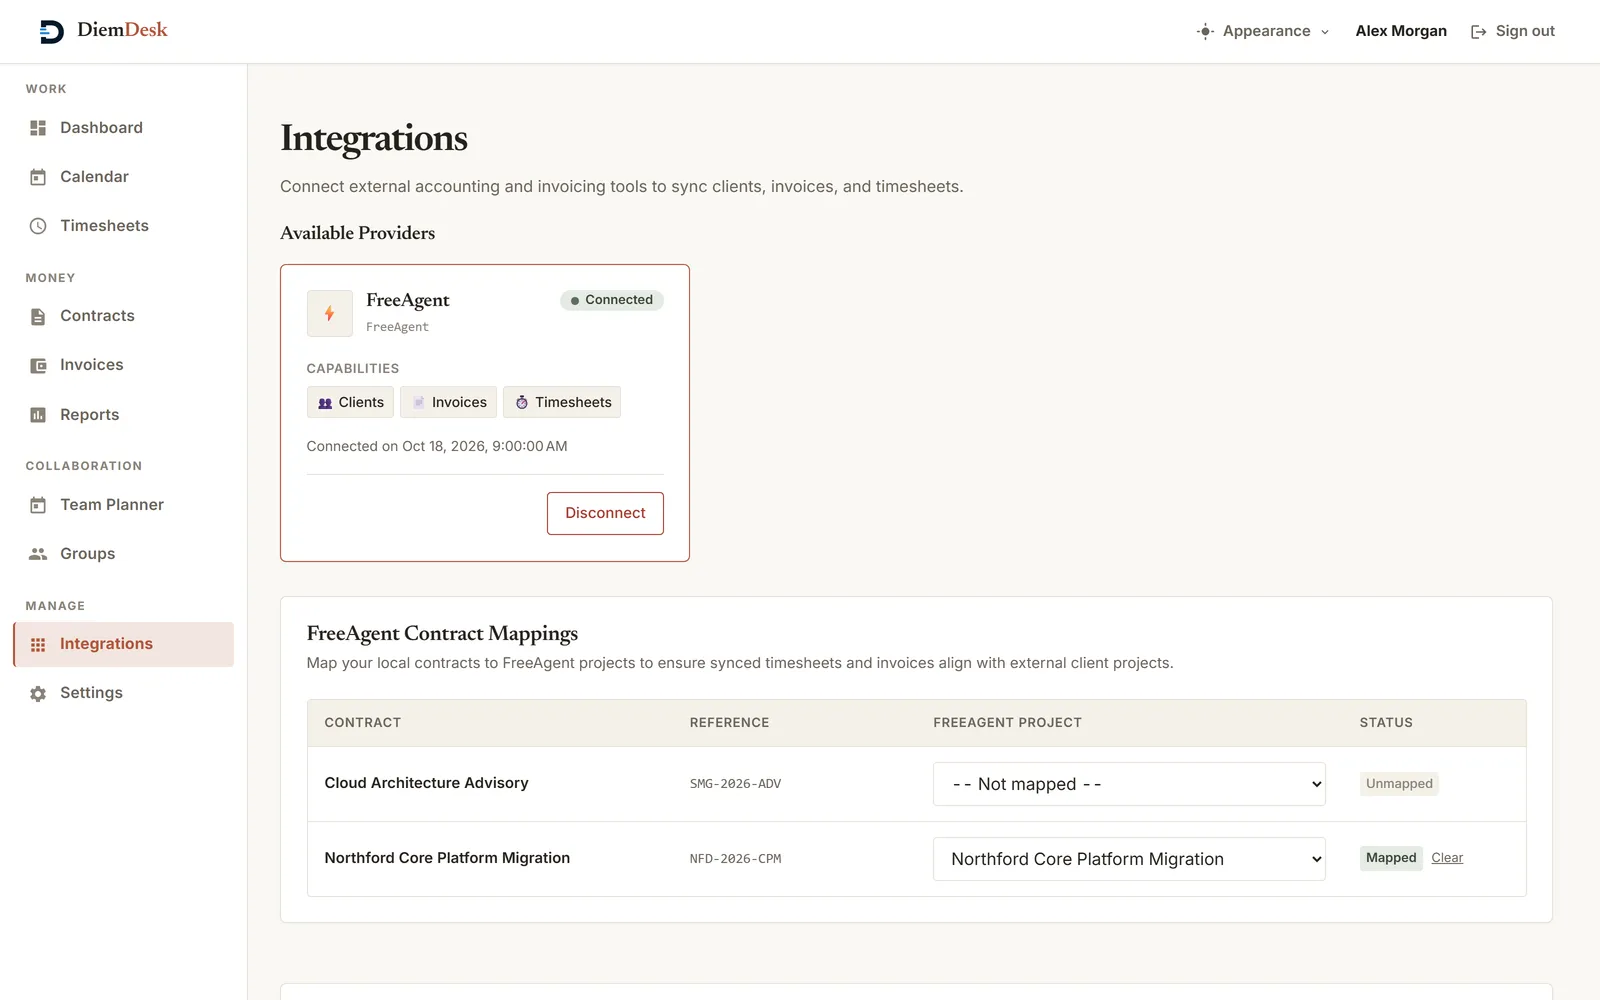Open the Appearance dropdown menu
Image resolution: width=1600 pixels, height=1000 pixels.
pyautogui.click(x=1264, y=31)
